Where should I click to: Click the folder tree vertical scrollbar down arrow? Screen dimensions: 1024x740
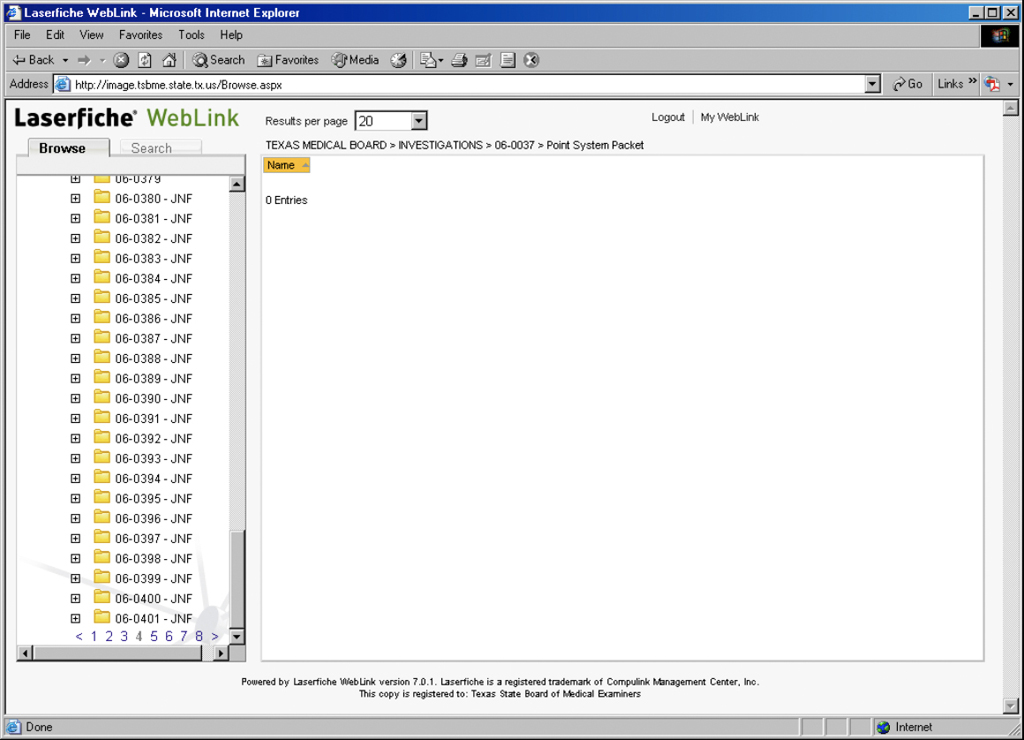click(237, 636)
